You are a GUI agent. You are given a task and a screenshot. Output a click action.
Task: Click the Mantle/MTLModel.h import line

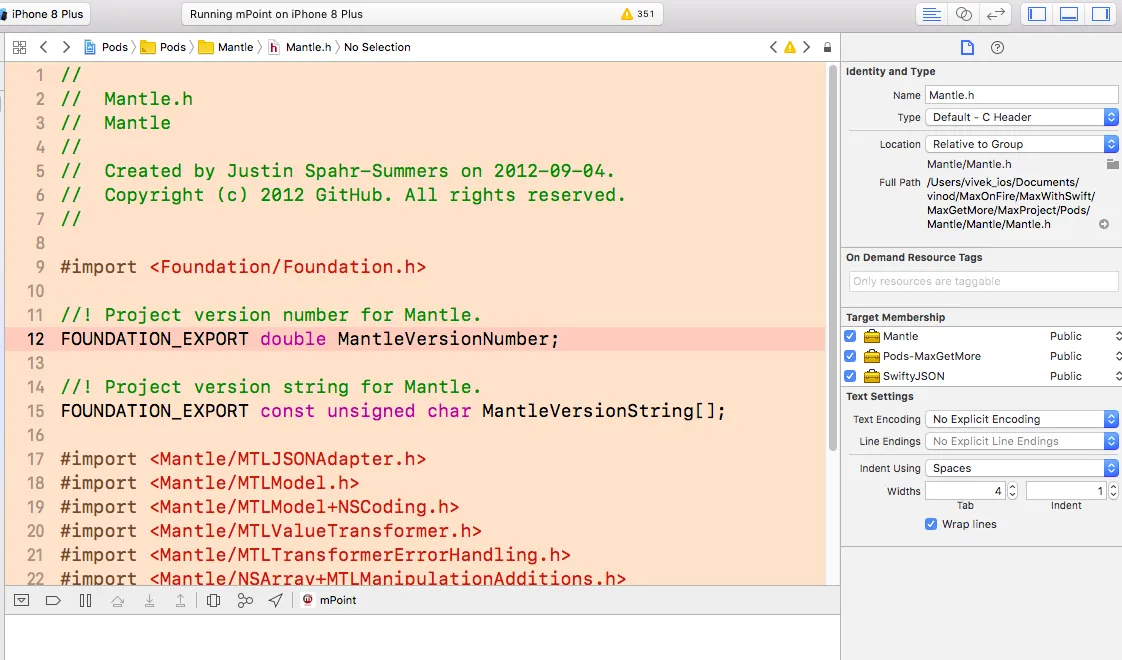click(x=210, y=483)
